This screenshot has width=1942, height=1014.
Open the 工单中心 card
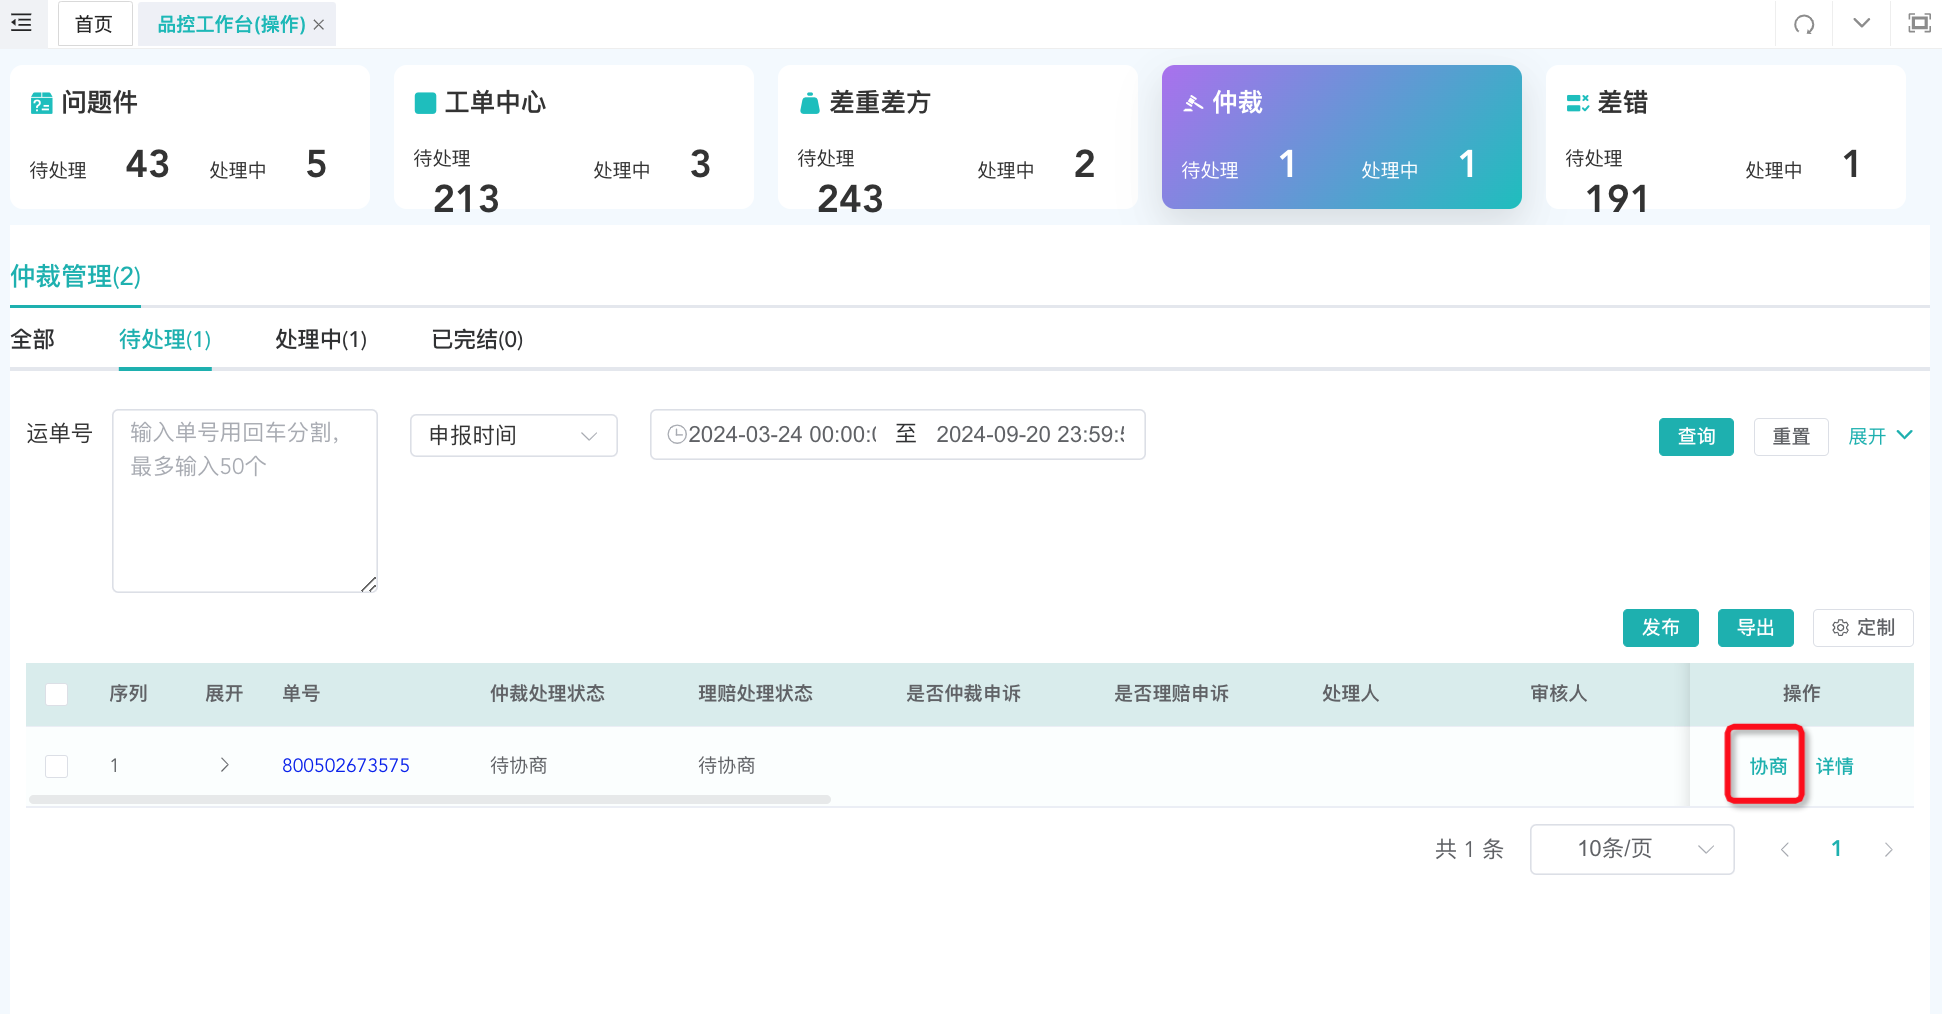pos(573,137)
